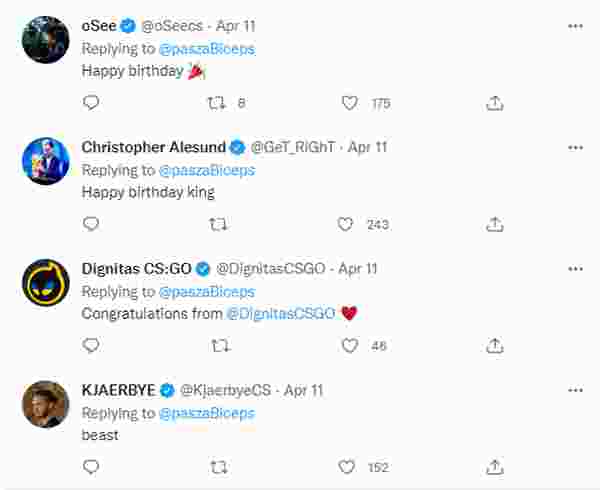Open more options on Dignitas CS:GO tweet
600x490 pixels.
(575, 269)
